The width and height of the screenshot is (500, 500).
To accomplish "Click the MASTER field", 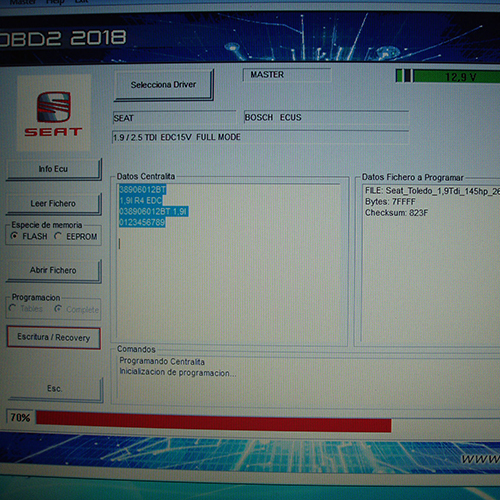I will pyautogui.click(x=287, y=75).
